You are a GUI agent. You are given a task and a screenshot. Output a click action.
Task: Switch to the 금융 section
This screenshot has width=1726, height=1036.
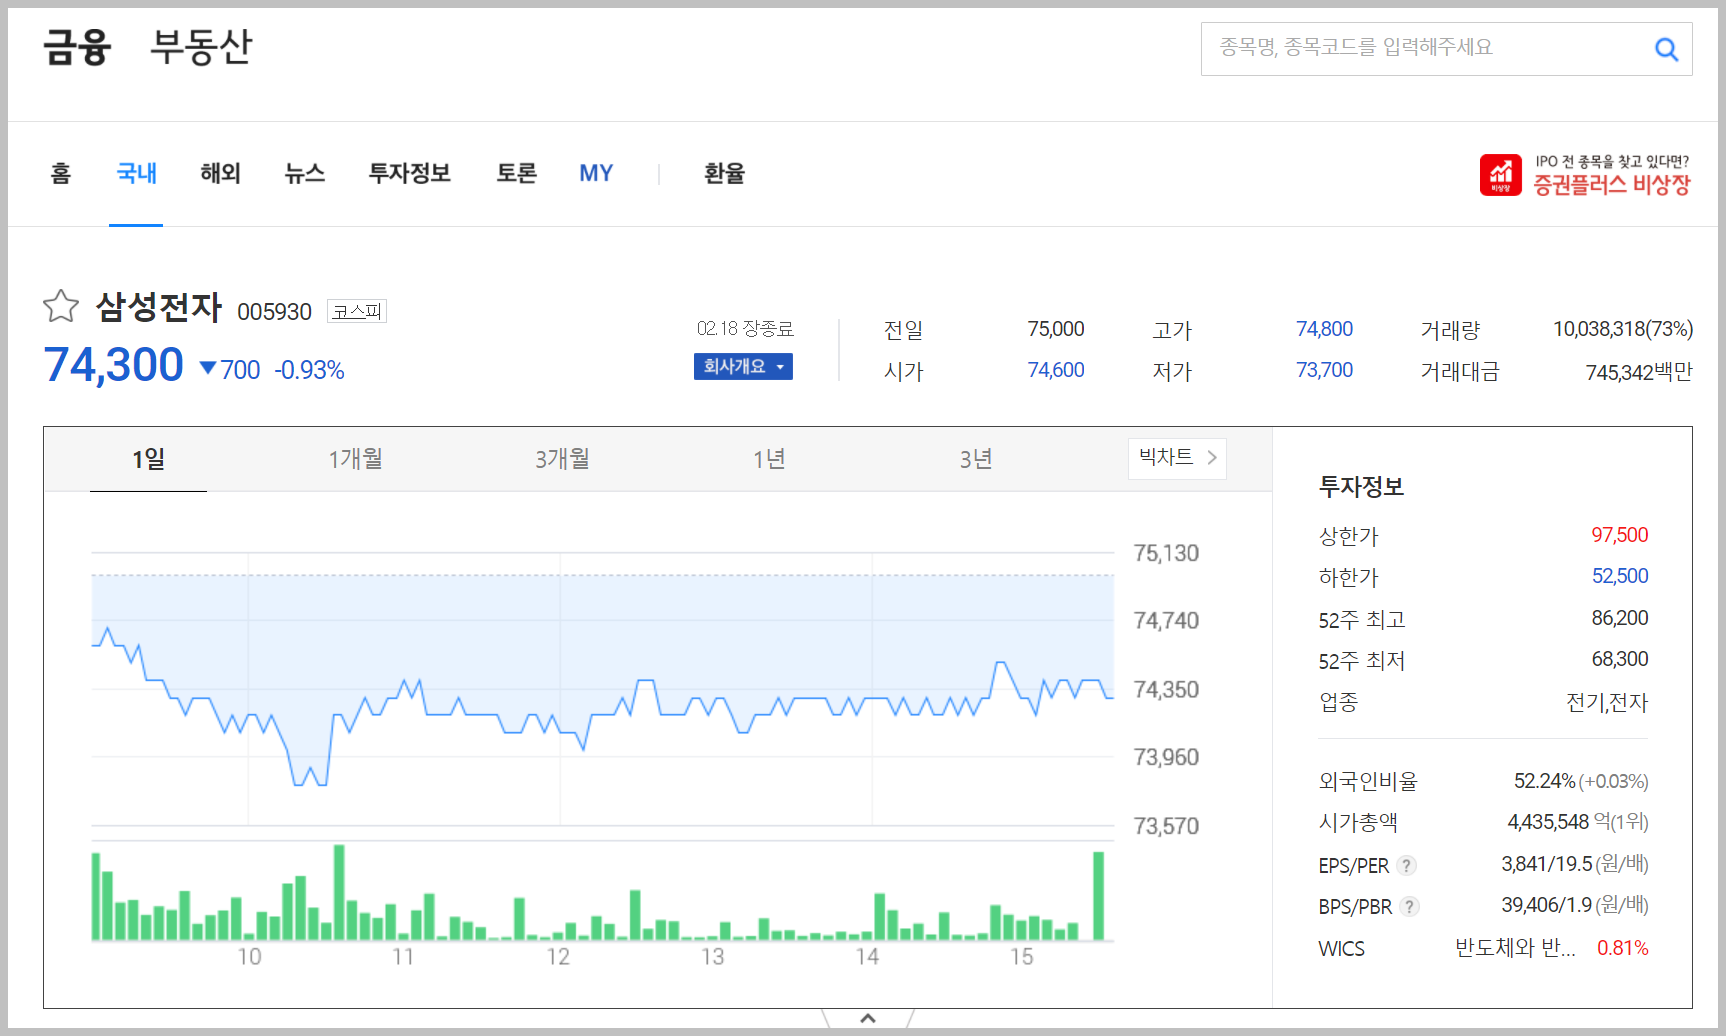(77, 47)
